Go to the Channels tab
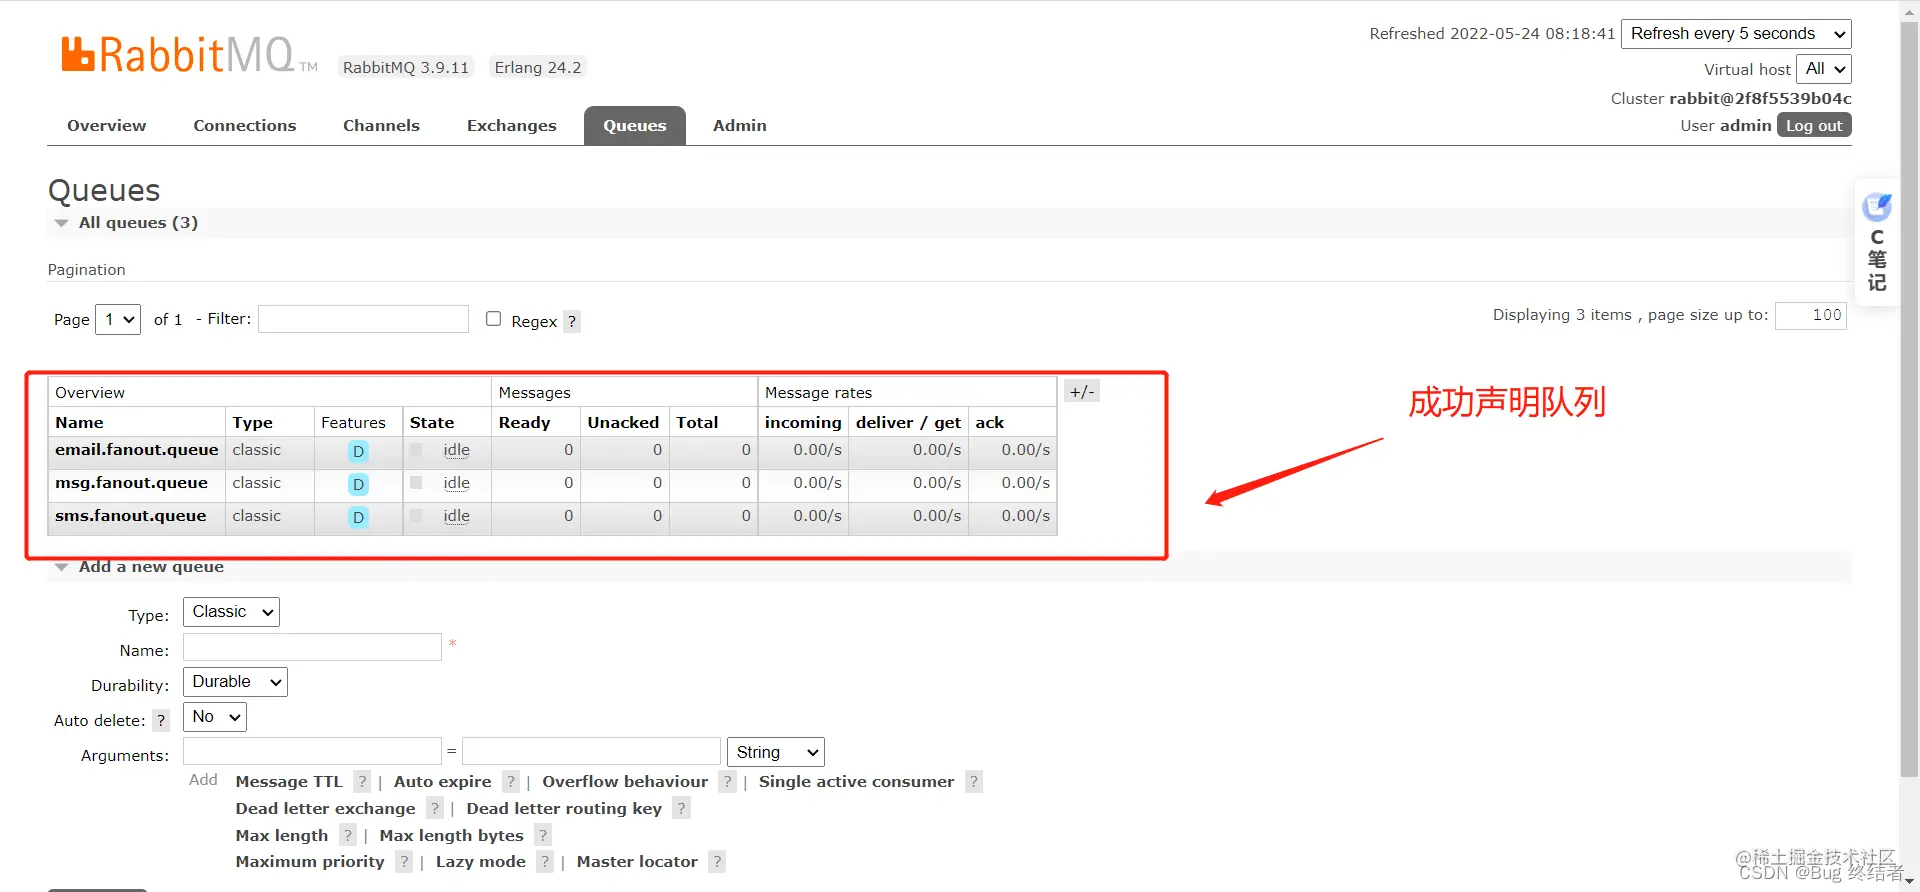The image size is (1920, 892). point(381,126)
